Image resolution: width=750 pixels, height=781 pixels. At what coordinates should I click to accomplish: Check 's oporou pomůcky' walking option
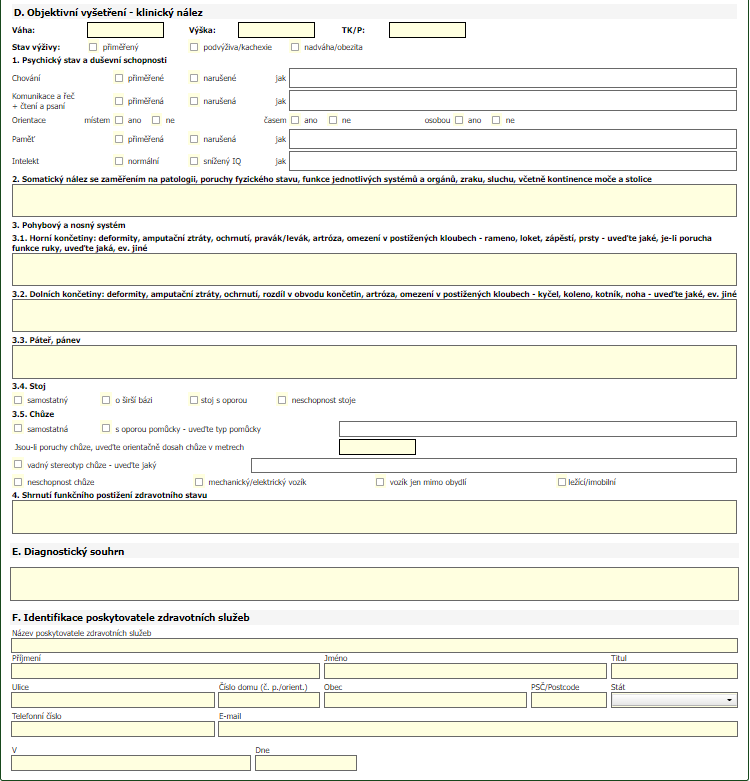pyautogui.click(x=106, y=428)
